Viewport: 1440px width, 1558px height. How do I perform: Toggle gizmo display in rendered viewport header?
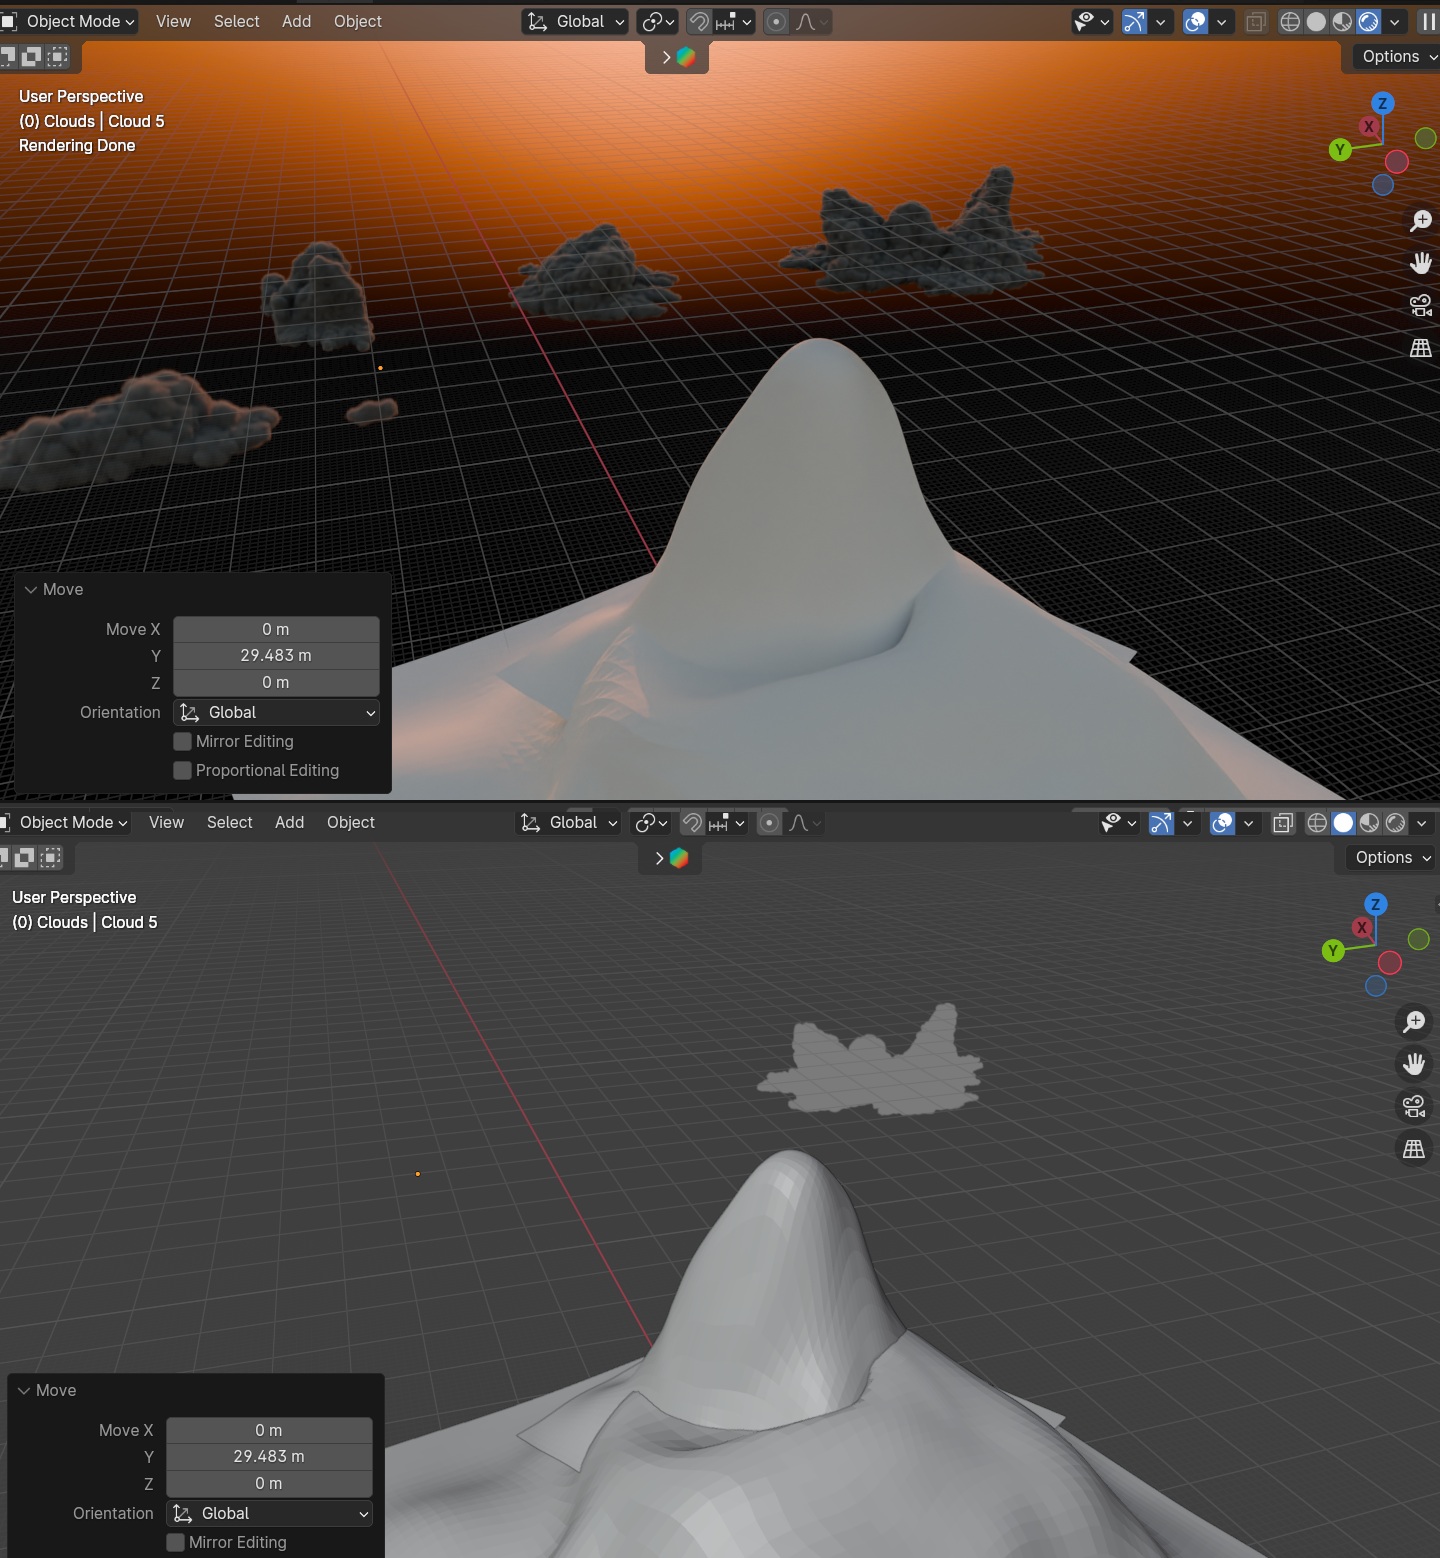tap(1134, 22)
